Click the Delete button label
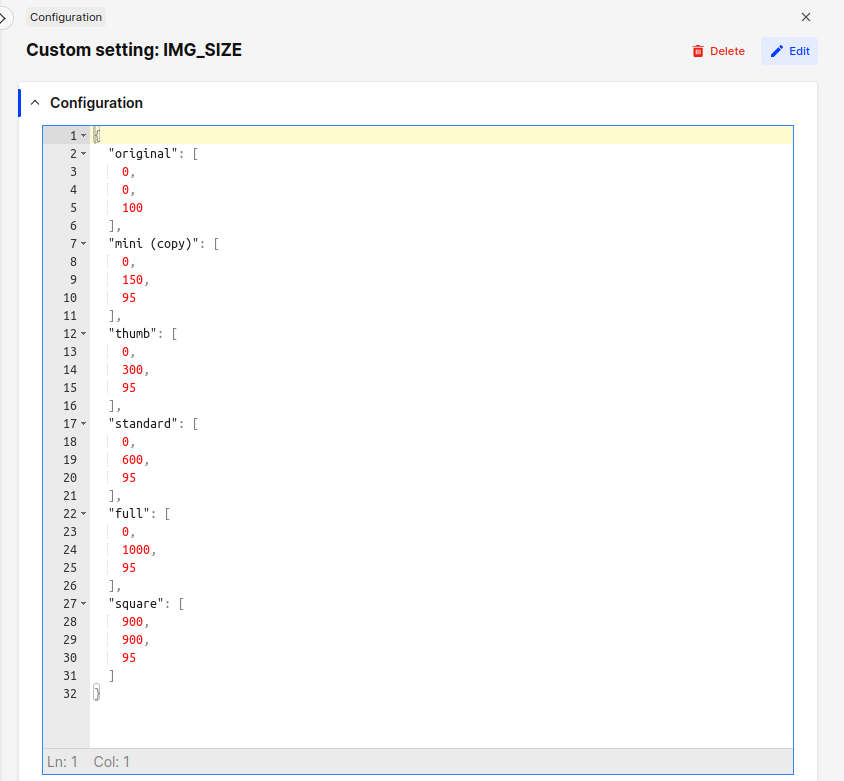 pos(727,51)
